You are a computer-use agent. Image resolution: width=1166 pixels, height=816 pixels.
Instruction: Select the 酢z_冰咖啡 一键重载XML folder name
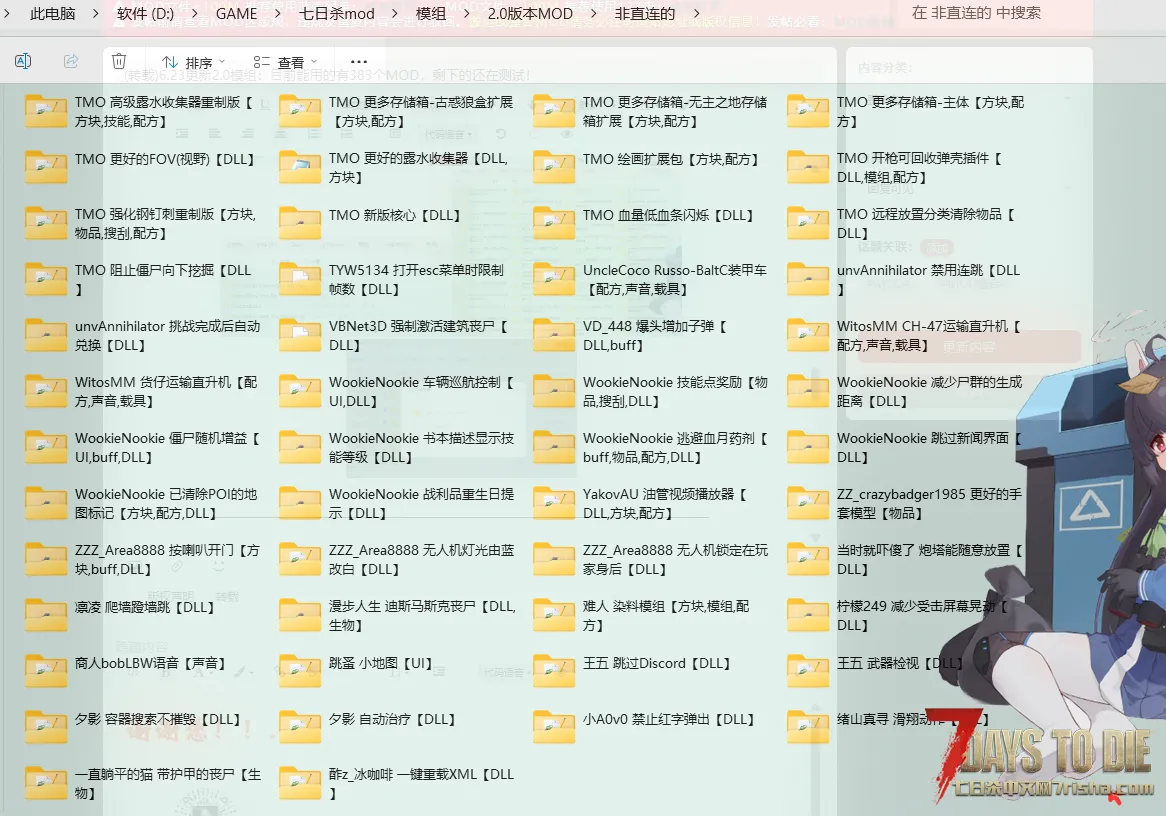click(x=422, y=783)
